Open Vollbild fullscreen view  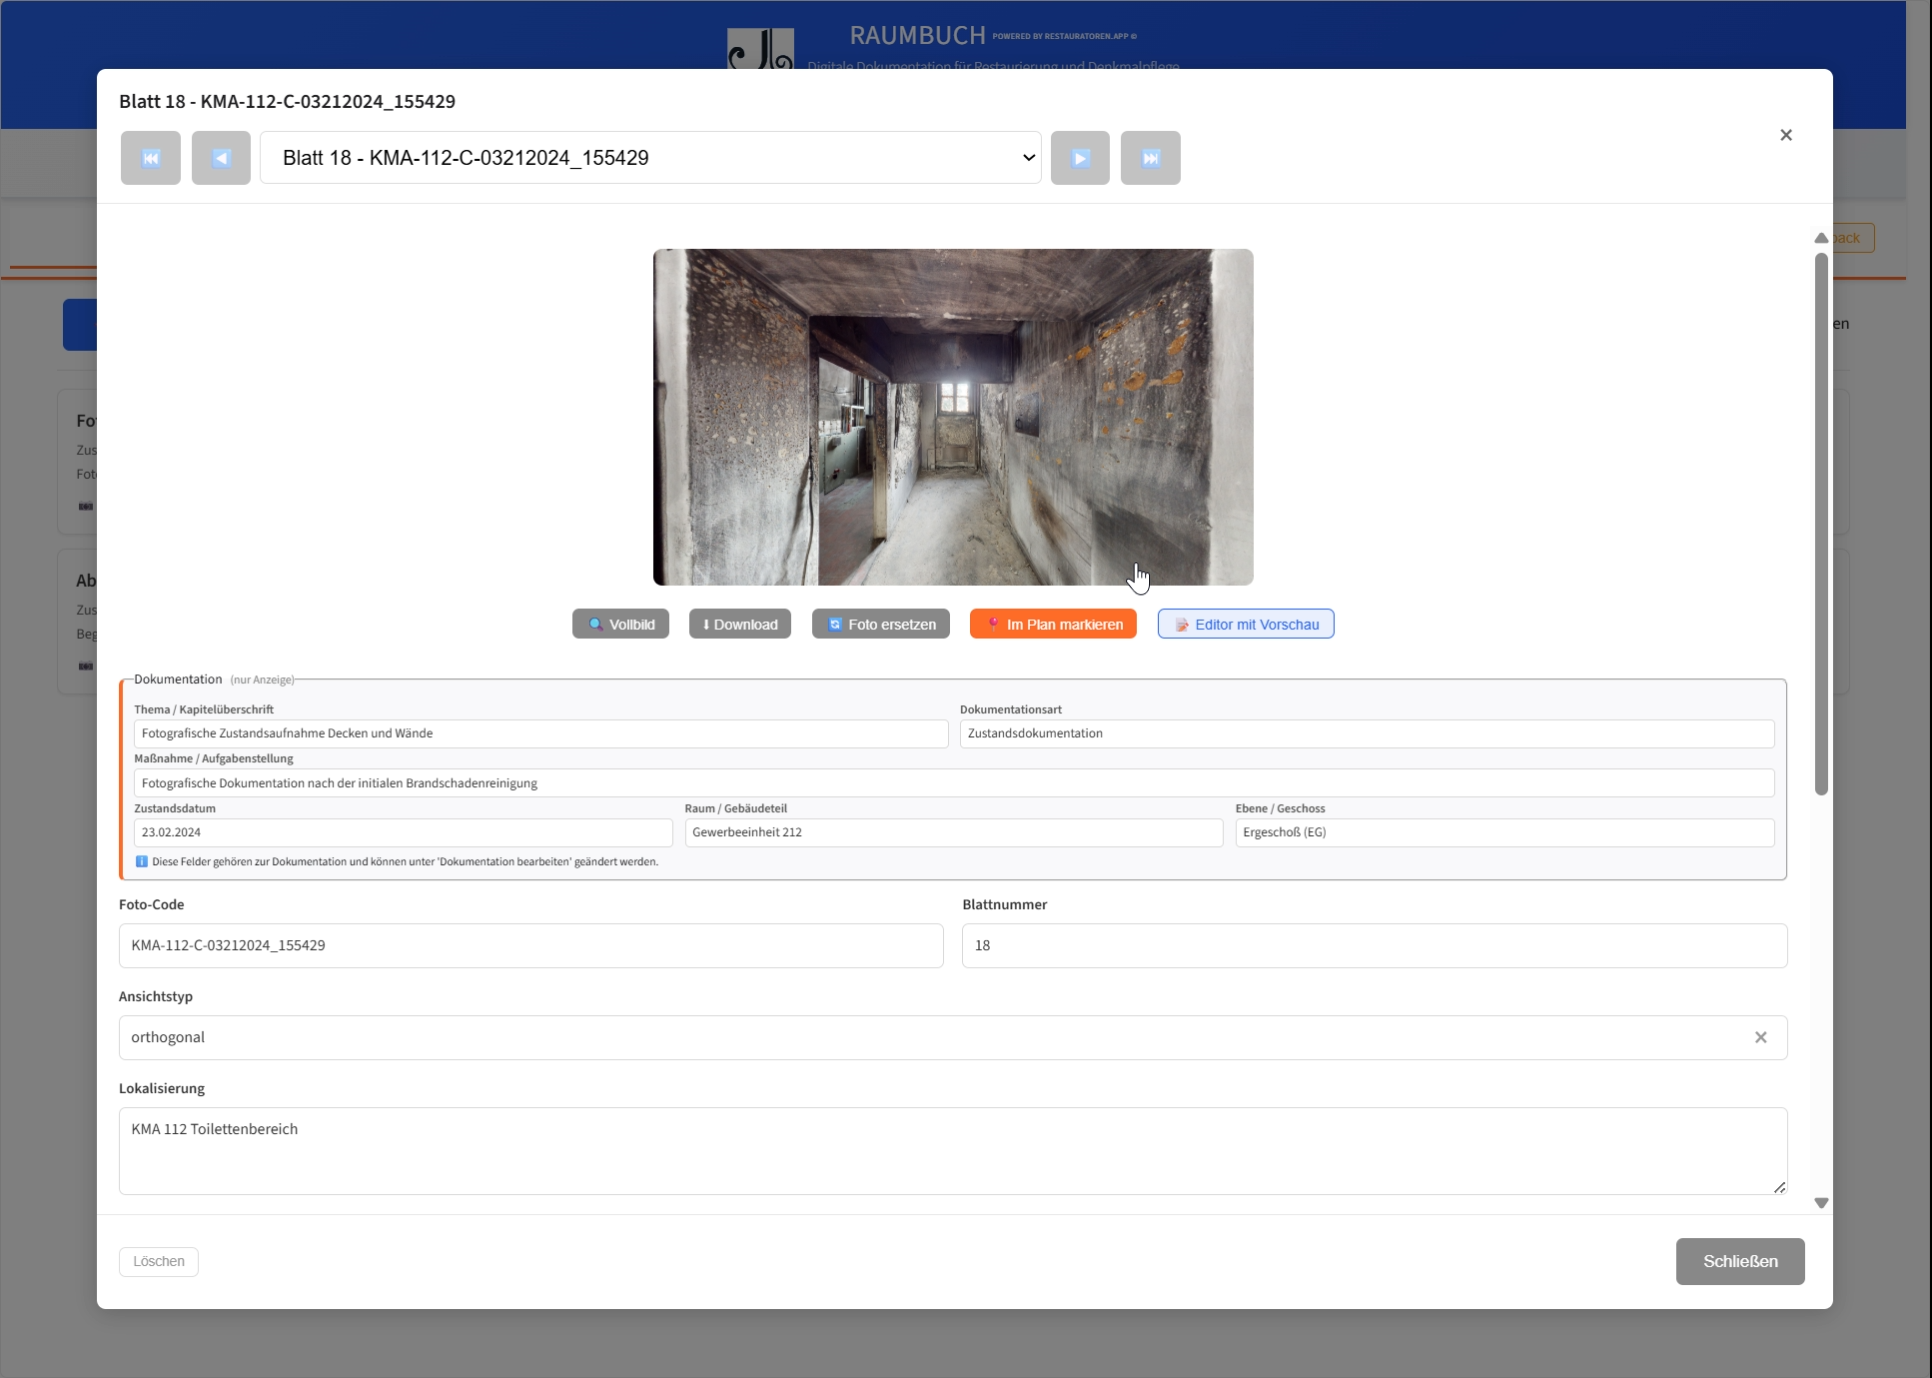620,624
